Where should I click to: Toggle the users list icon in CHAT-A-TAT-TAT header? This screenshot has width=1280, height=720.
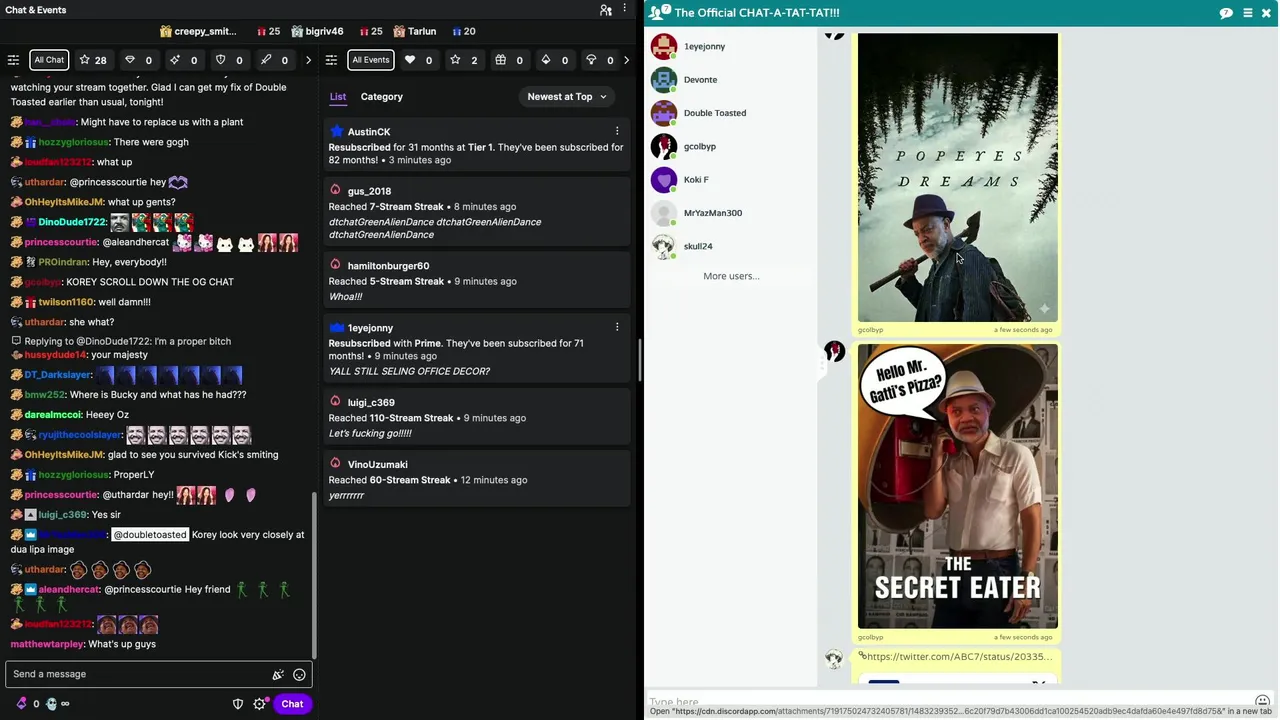658,12
